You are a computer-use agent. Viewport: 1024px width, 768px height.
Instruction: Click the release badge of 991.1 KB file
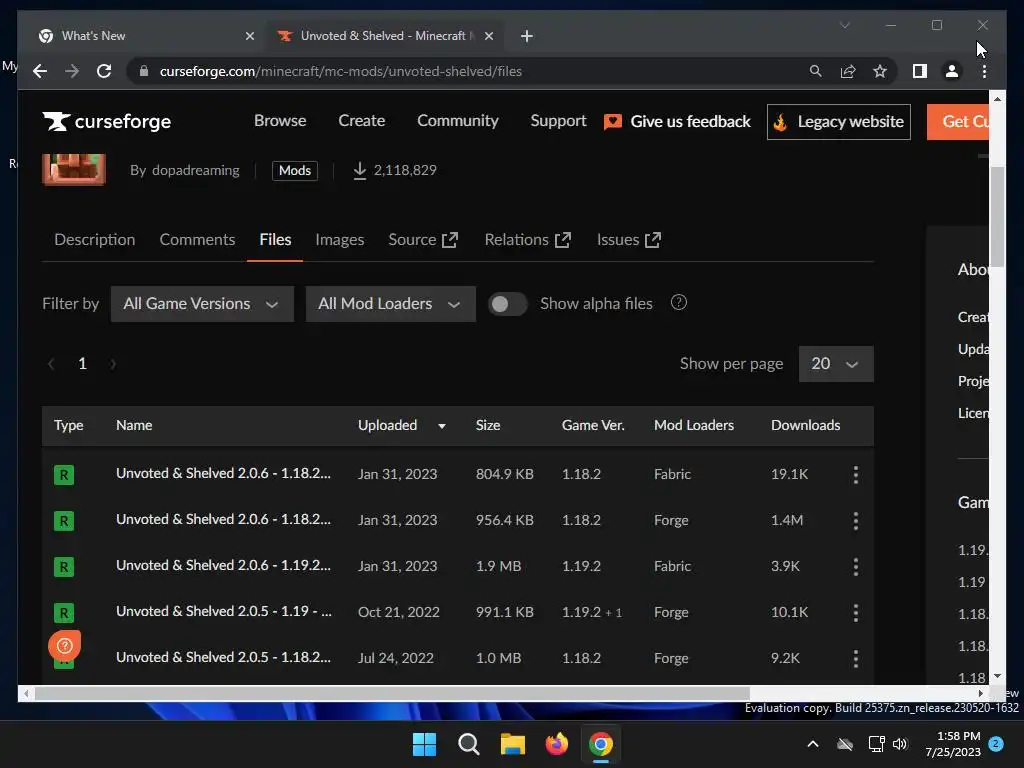63,613
